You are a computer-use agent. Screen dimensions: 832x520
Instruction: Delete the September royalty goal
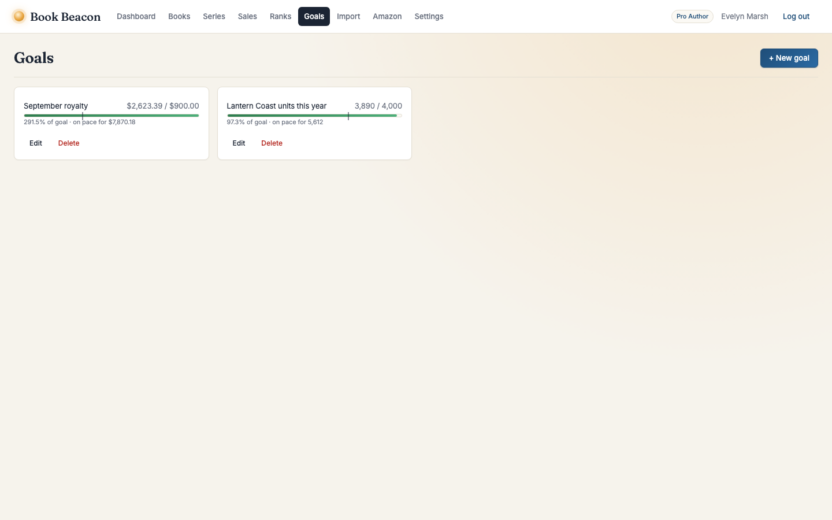click(68, 143)
